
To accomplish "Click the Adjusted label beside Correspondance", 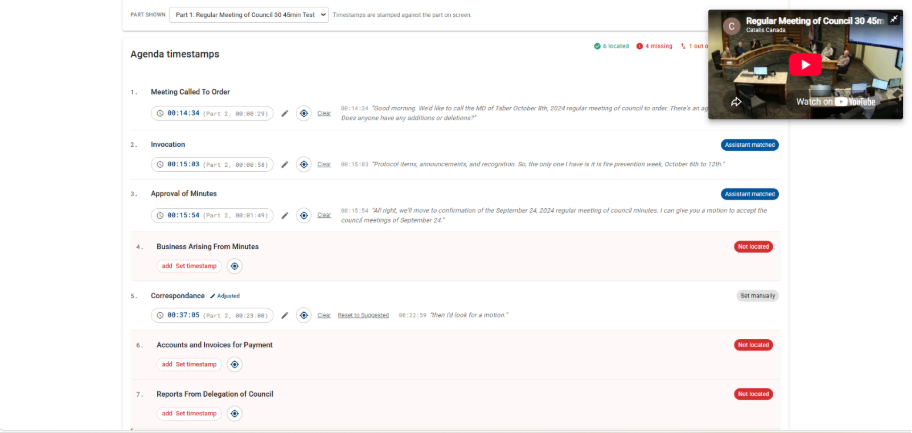I will pos(225,296).
